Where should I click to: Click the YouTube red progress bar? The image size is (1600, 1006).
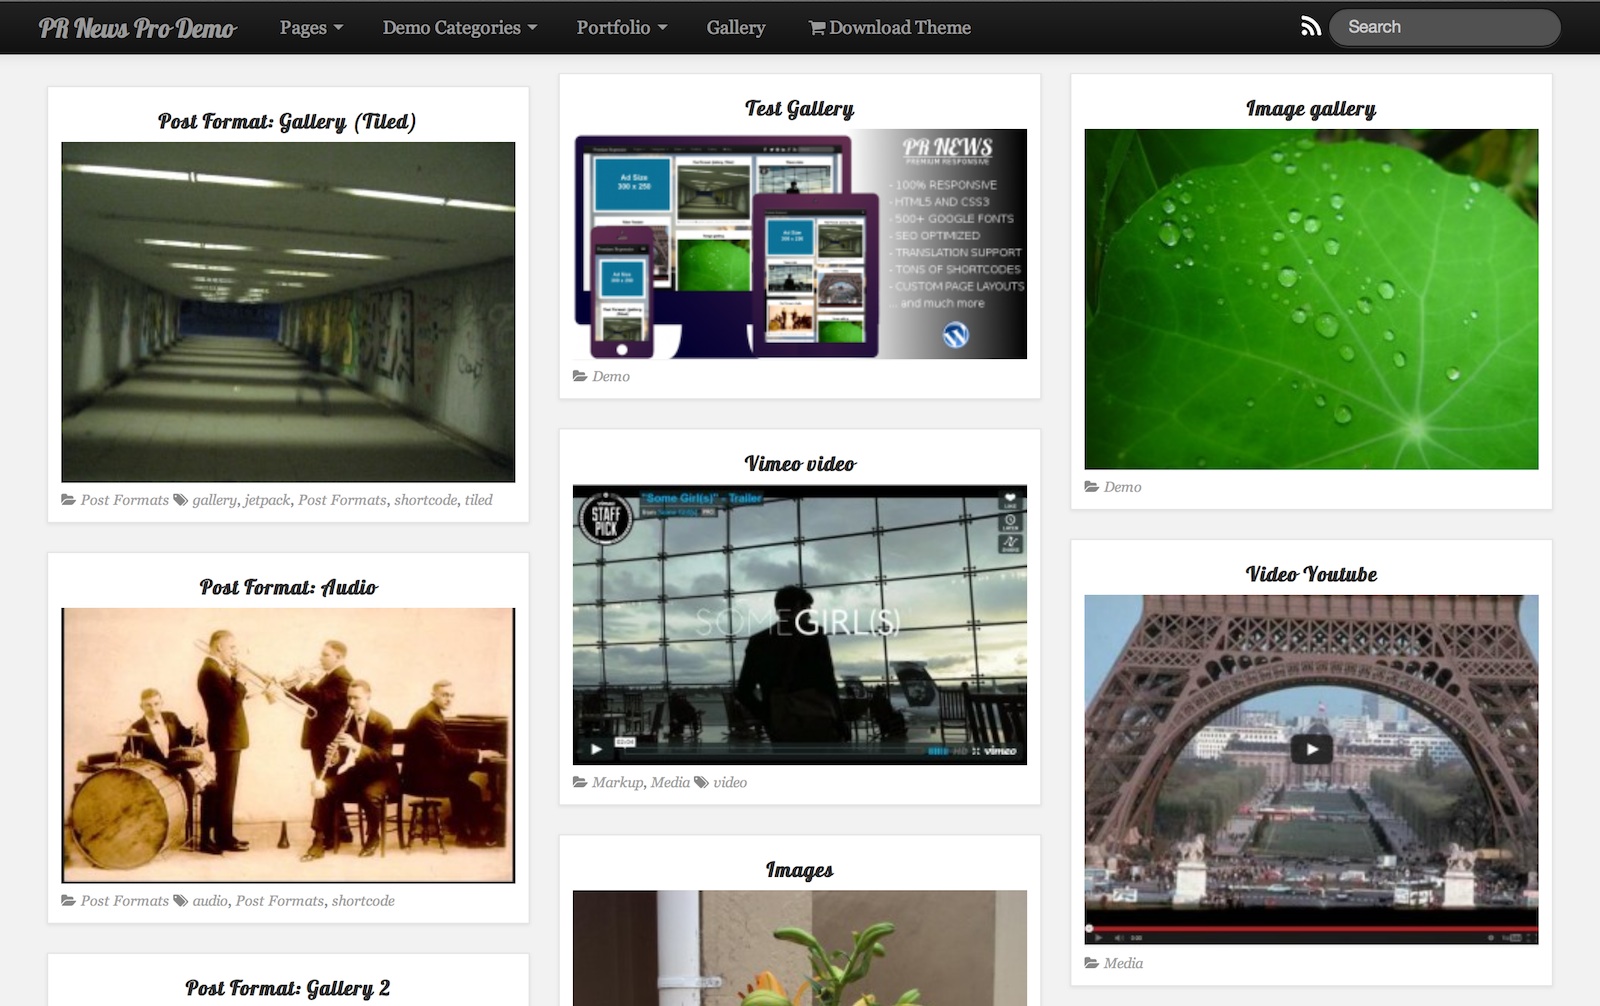coord(1311,928)
